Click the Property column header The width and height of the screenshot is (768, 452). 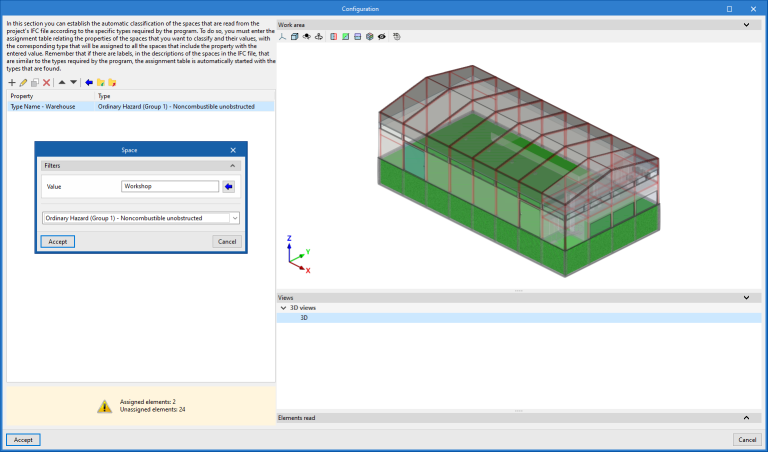[x=51, y=96]
